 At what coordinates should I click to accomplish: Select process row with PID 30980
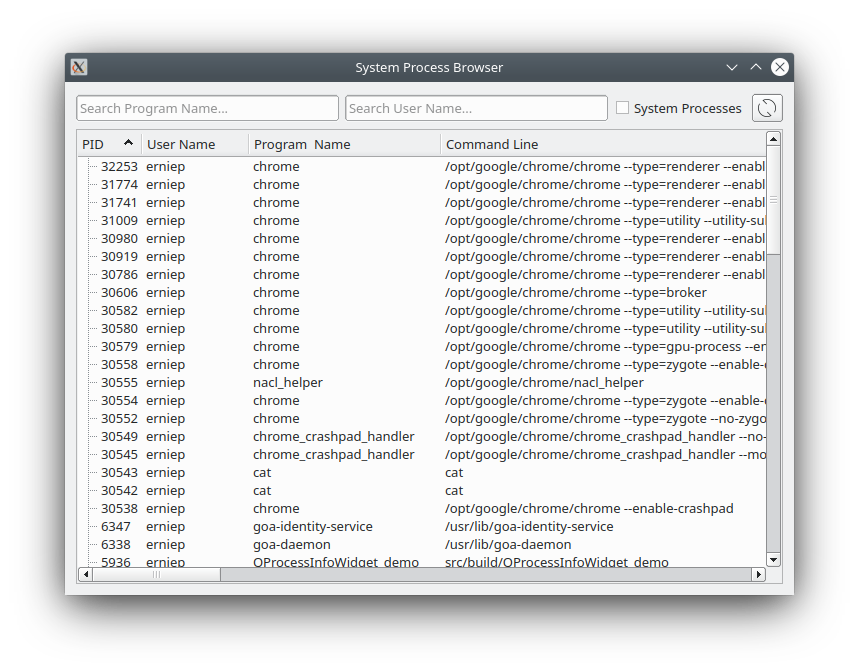click(422, 239)
